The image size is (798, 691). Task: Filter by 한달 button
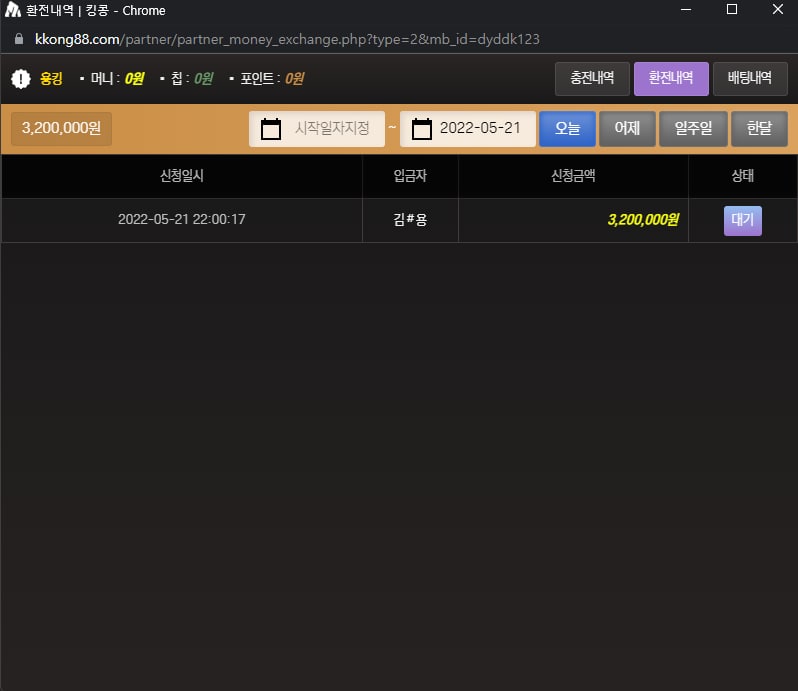click(x=759, y=129)
